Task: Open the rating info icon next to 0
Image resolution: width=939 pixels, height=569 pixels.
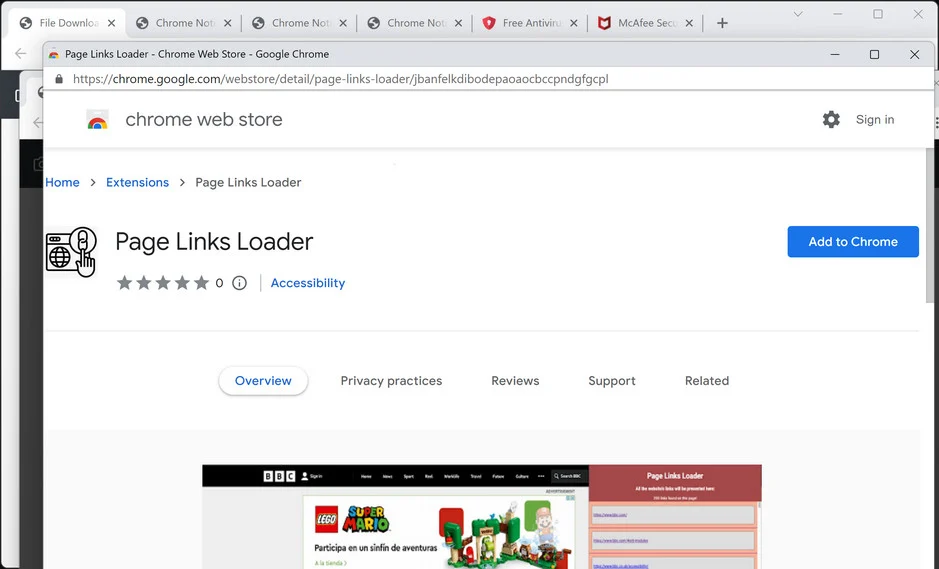Action: coord(239,283)
